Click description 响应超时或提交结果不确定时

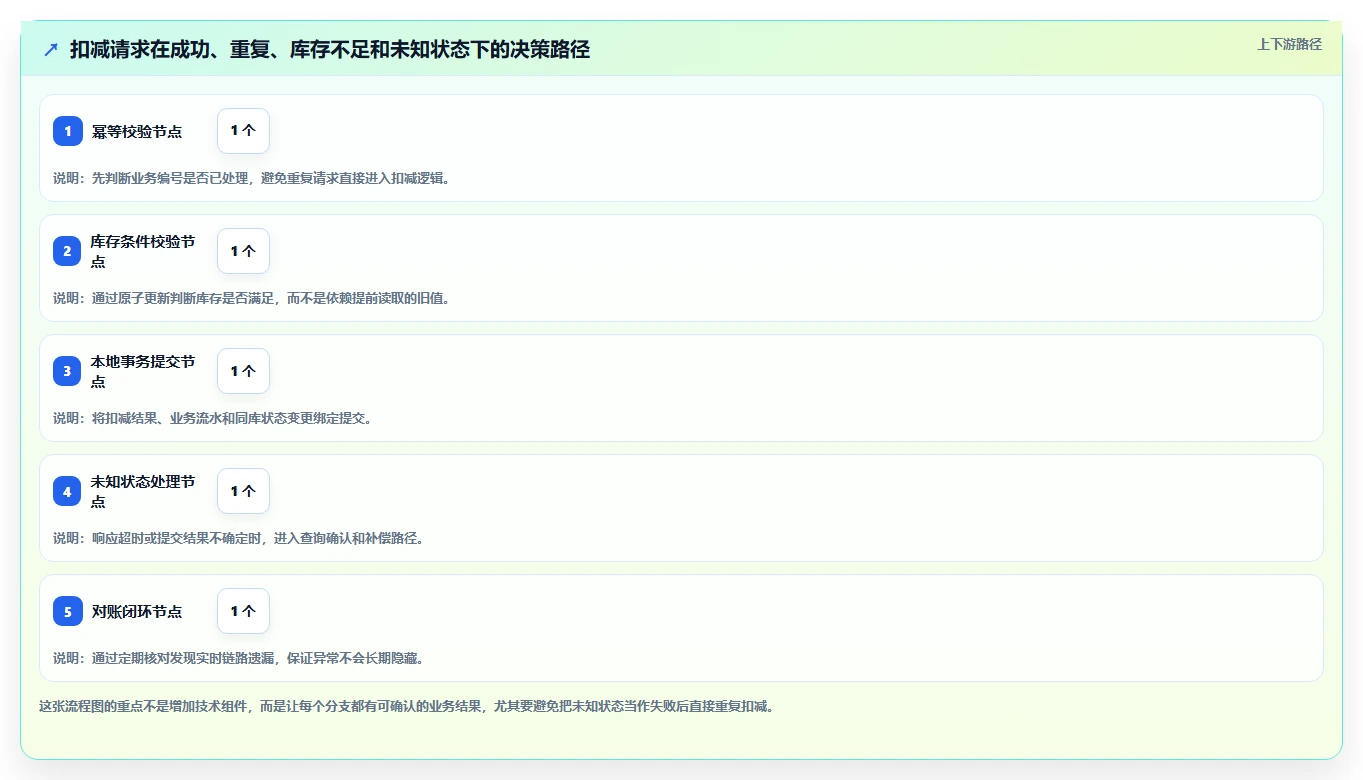(239, 538)
